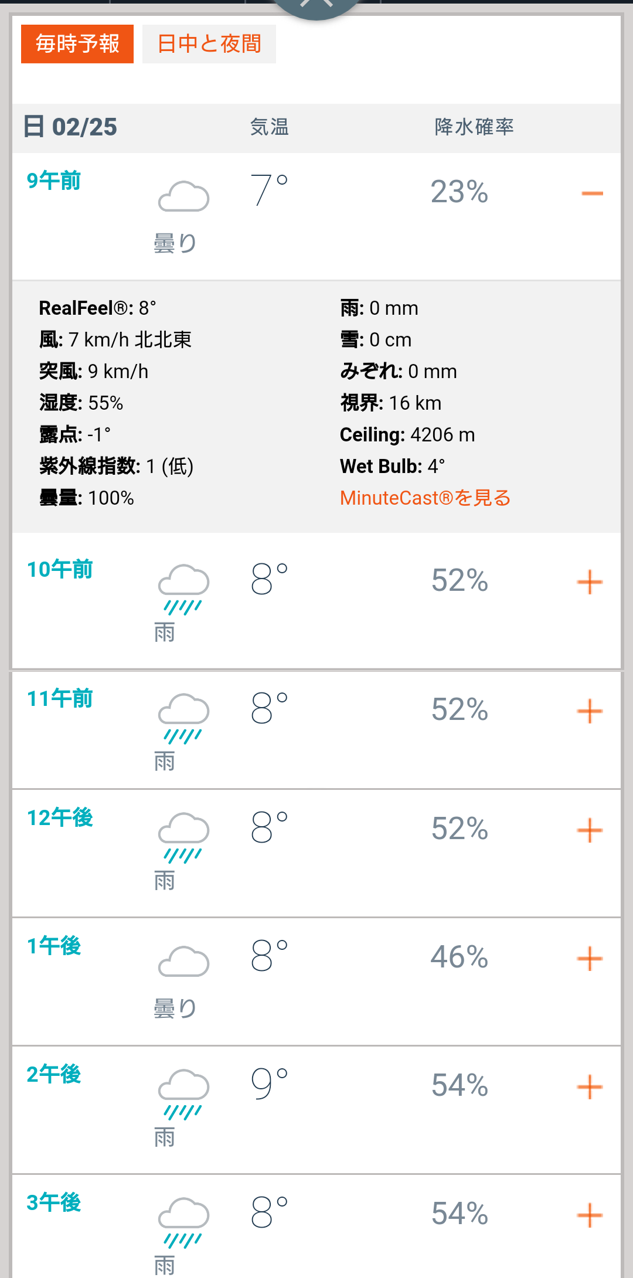Image resolution: width=633 pixels, height=1278 pixels.
Task: Click the rain icon for 11午前
Action: coord(183,718)
